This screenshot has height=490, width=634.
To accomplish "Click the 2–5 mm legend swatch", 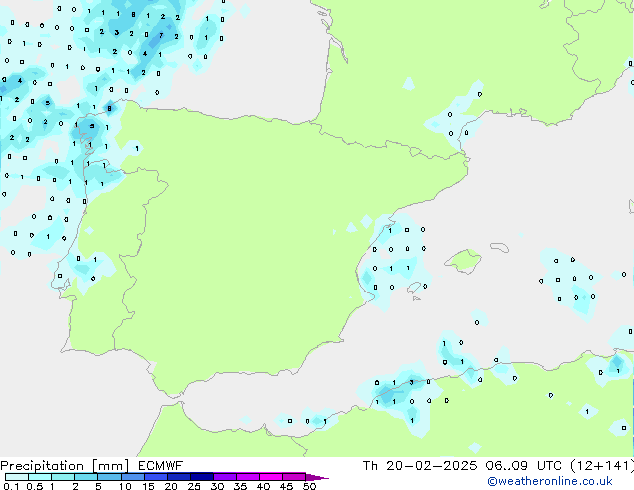I will click(x=86, y=477).
